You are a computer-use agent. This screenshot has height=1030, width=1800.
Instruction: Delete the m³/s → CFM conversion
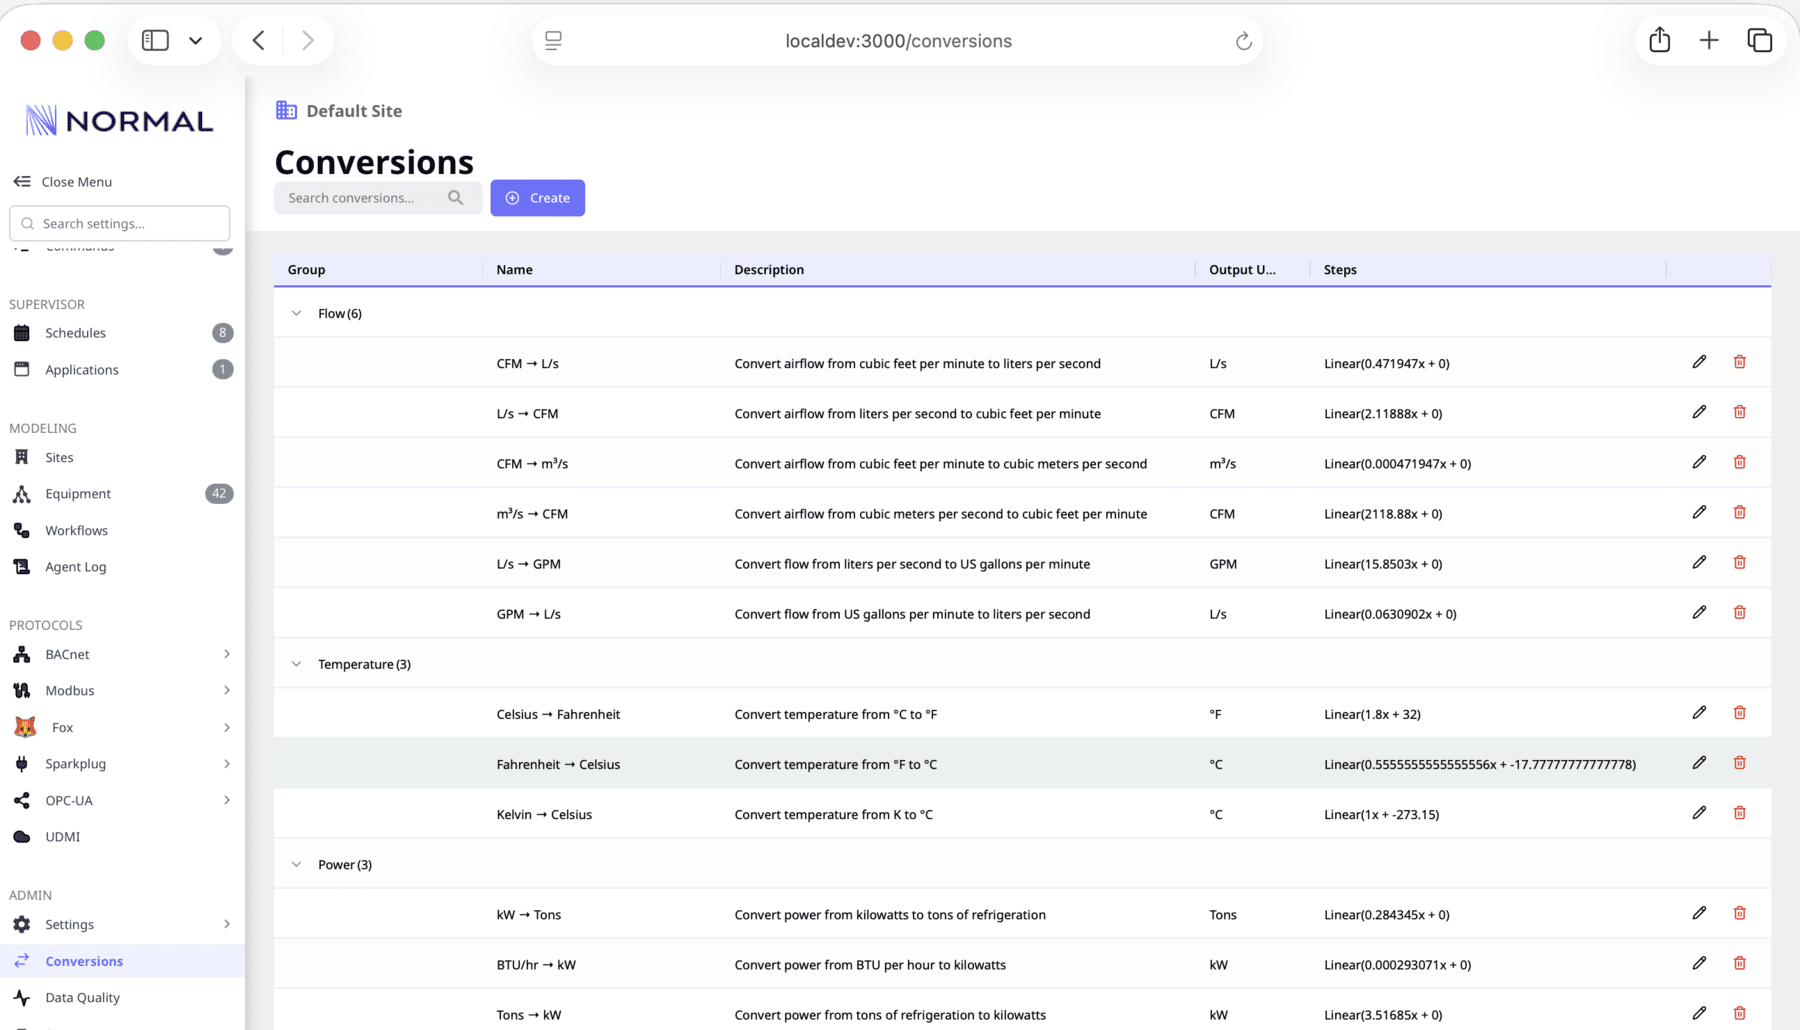click(1740, 512)
